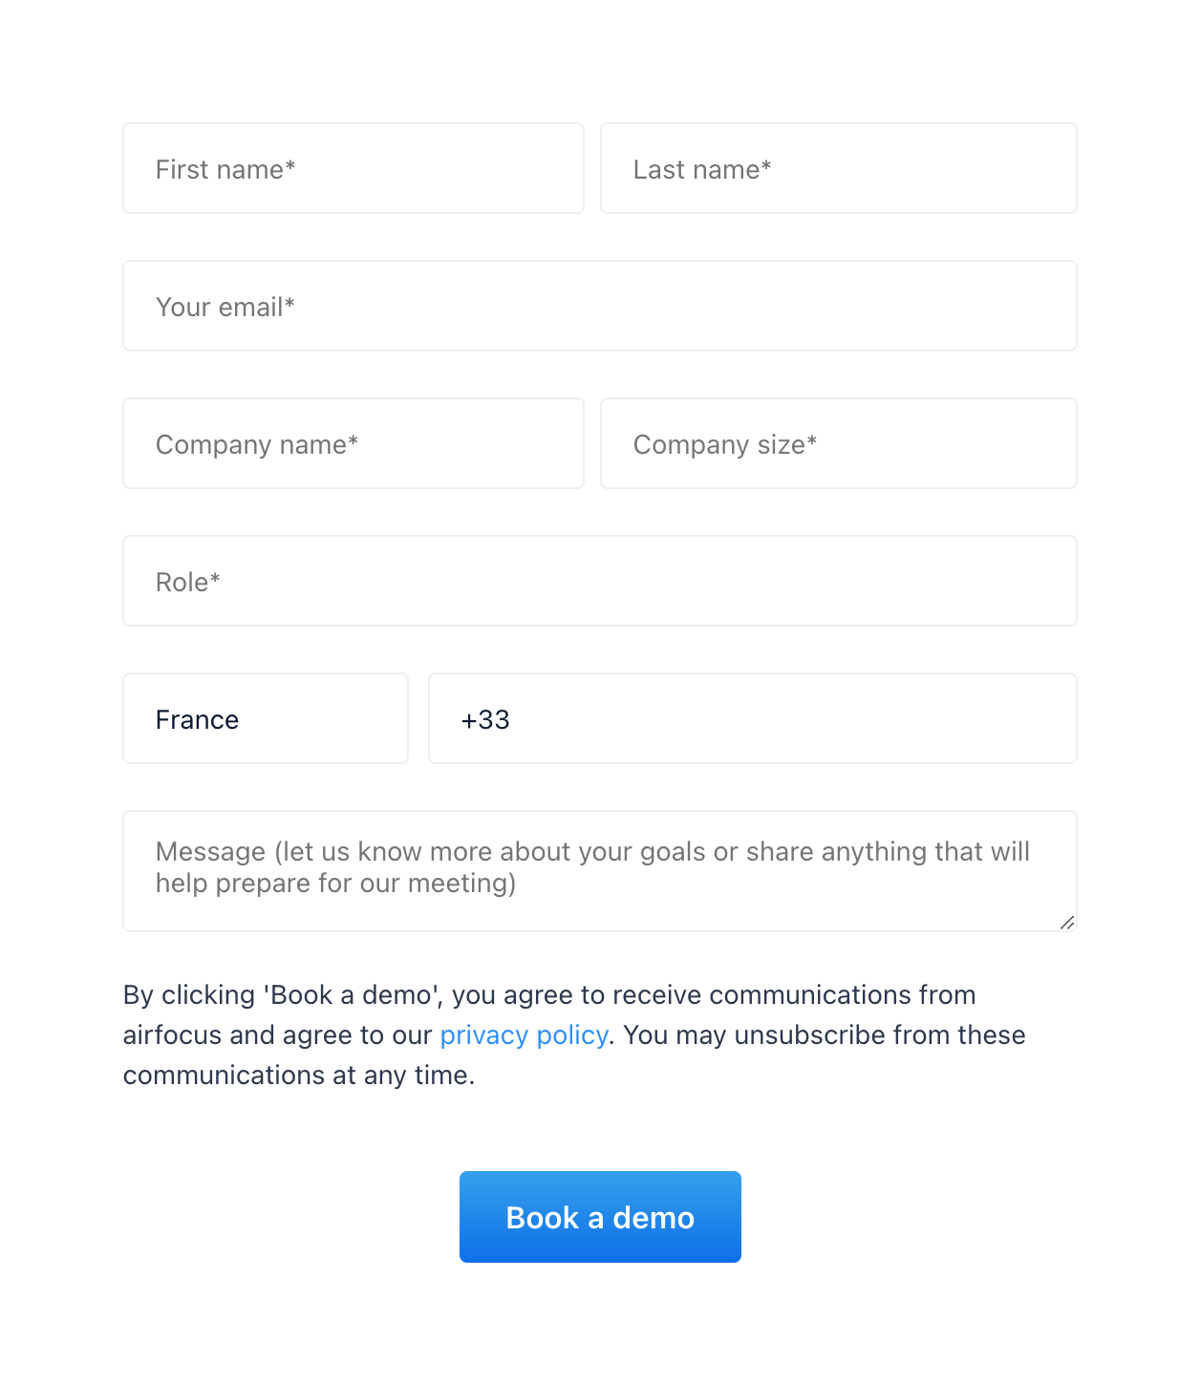Image resolution: width=1200 pixels, height=1385 pixels.
Task: Read the privacy policy document
Action: pyautogui.click(x=523, y=1035)
